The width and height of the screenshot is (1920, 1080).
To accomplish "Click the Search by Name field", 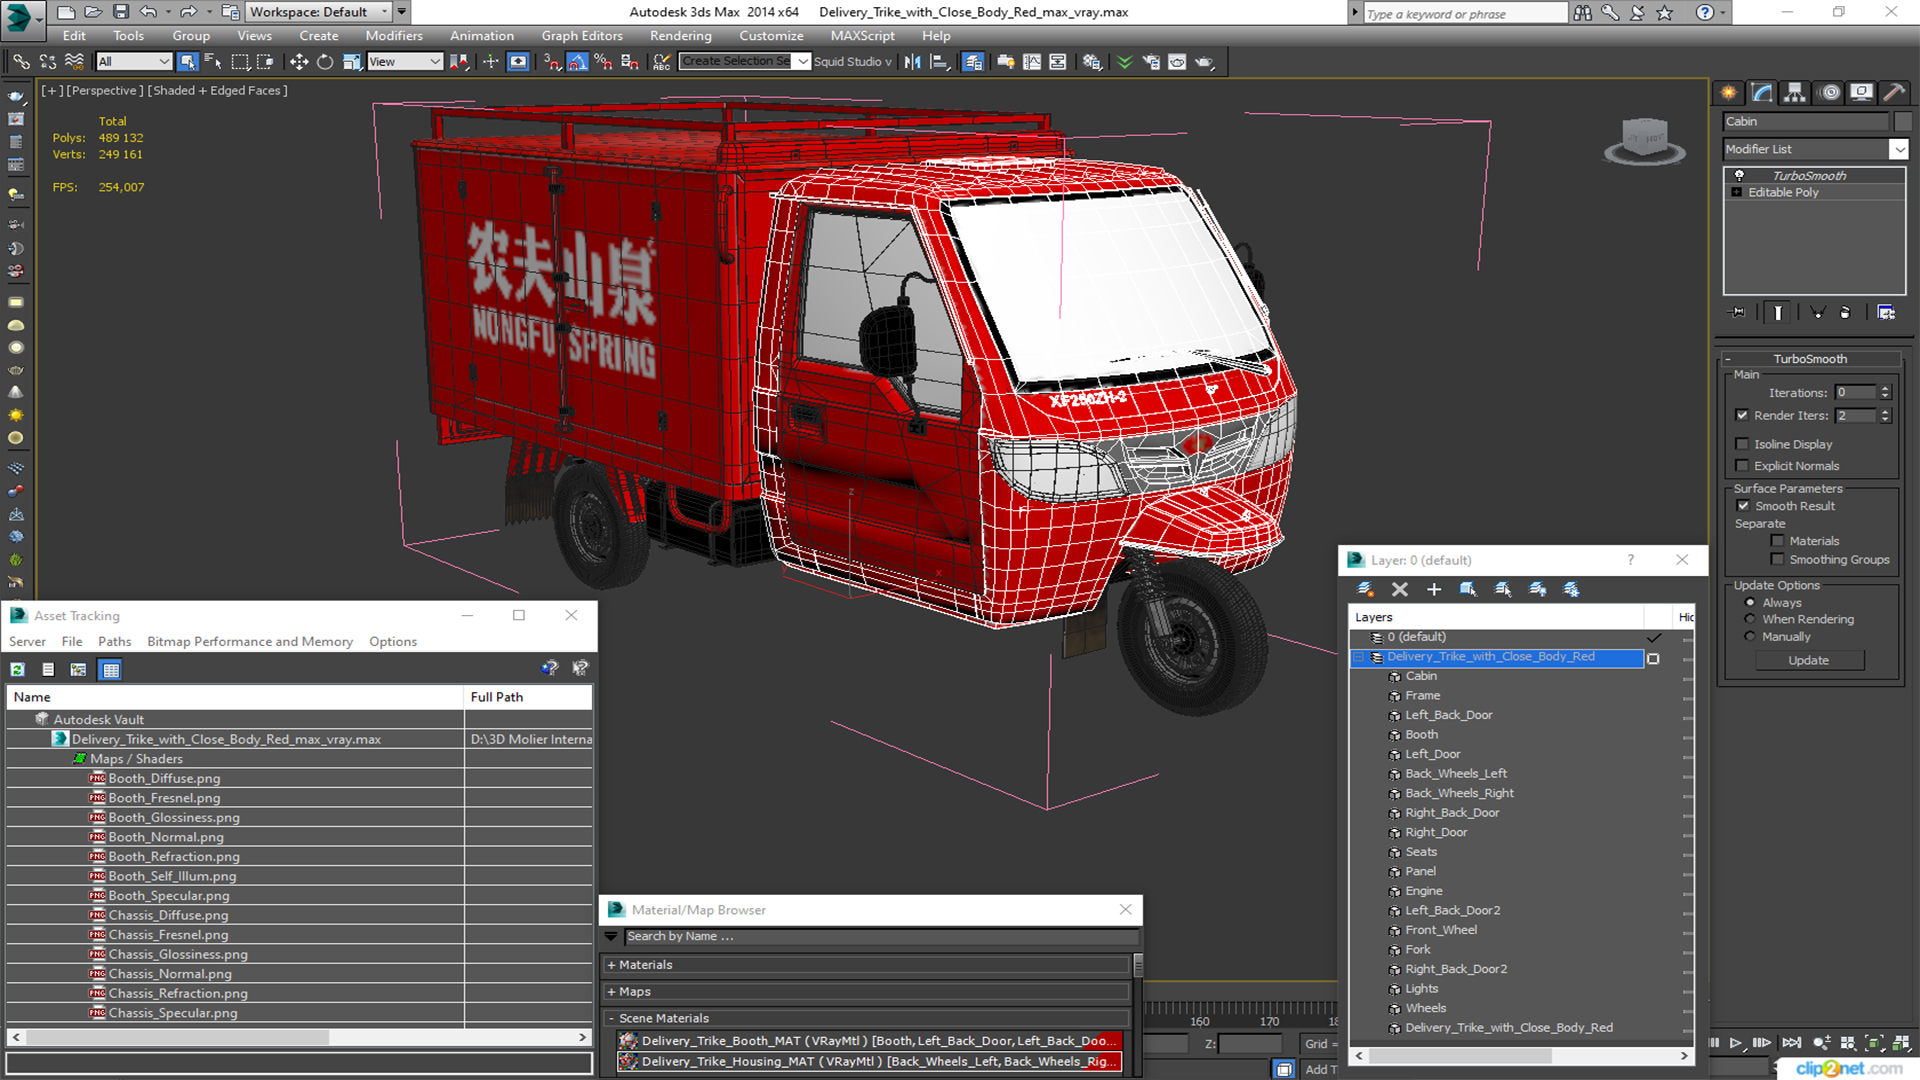I will point(880,937).
